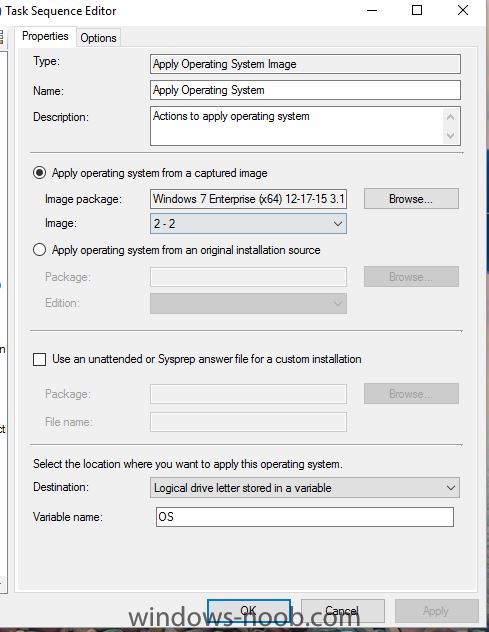This screenshot has width=489, height=632.
Task: Click inside the Description text box
Action: (x=297, y=126)
